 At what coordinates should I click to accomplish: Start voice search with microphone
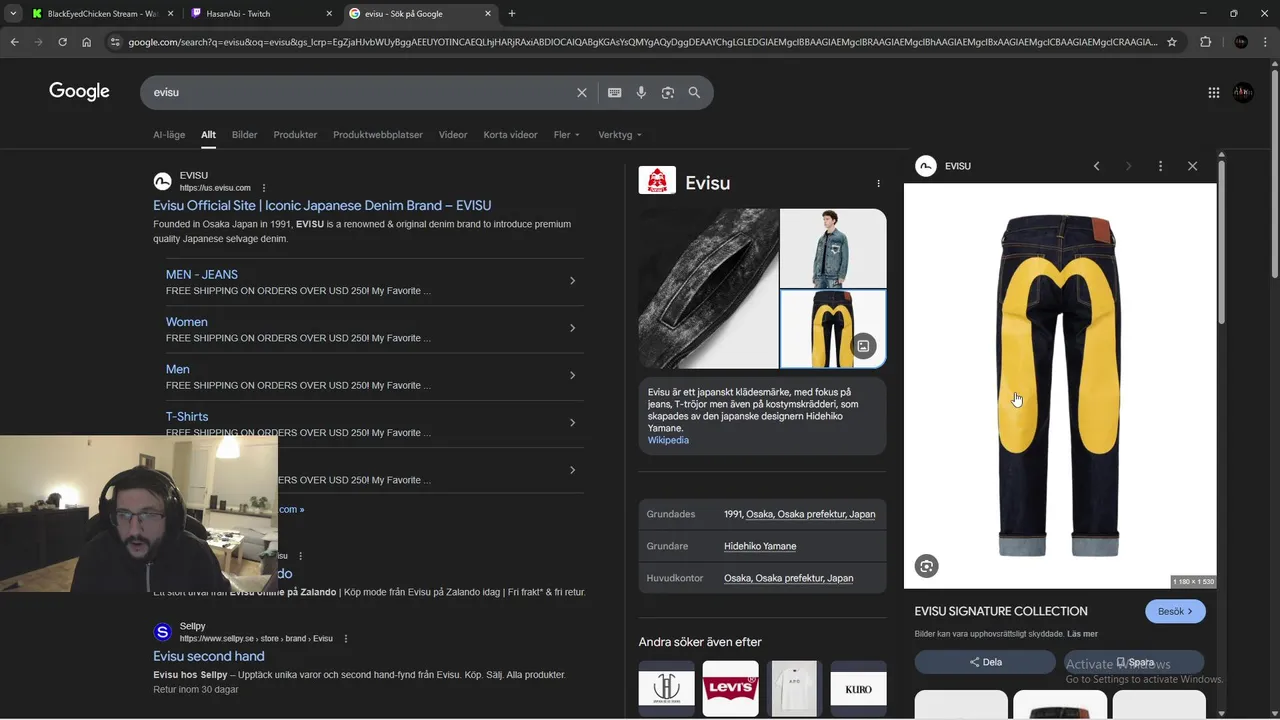pyautogui.click(x=641, y=92)
